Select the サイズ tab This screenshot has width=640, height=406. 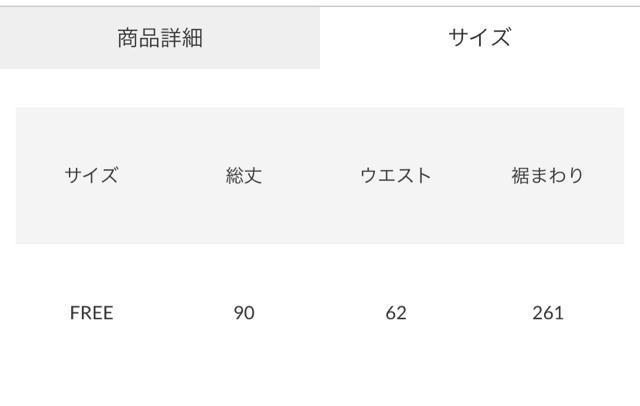pos(480,39)
